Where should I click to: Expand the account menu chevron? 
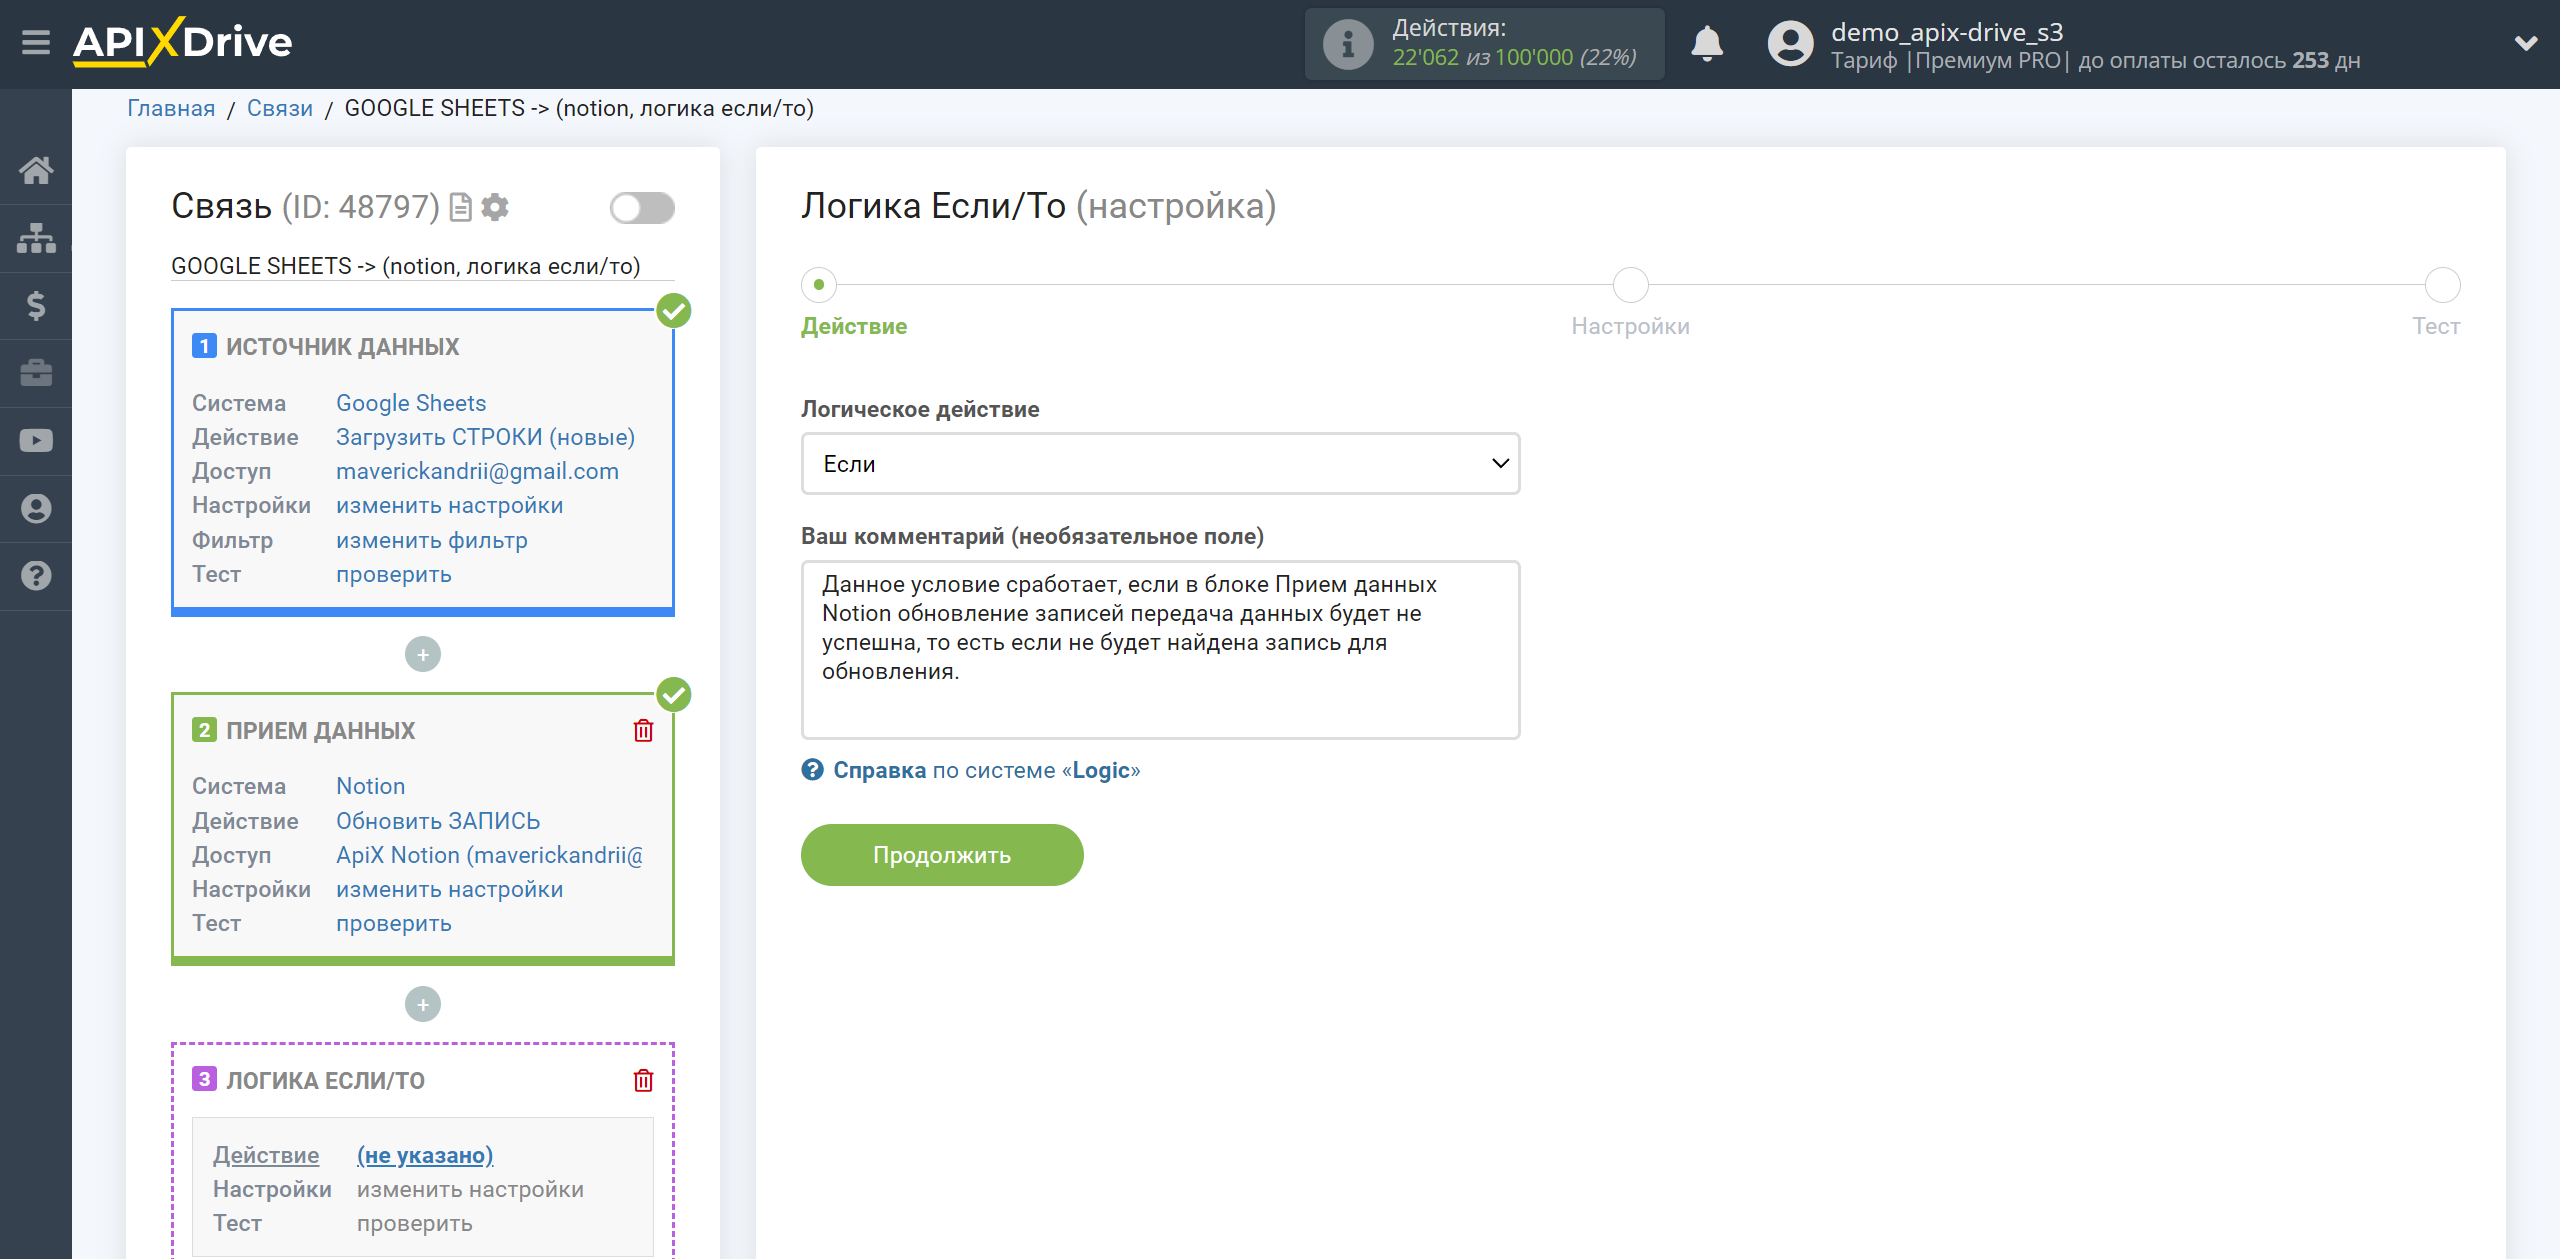tap(2526, 44)
